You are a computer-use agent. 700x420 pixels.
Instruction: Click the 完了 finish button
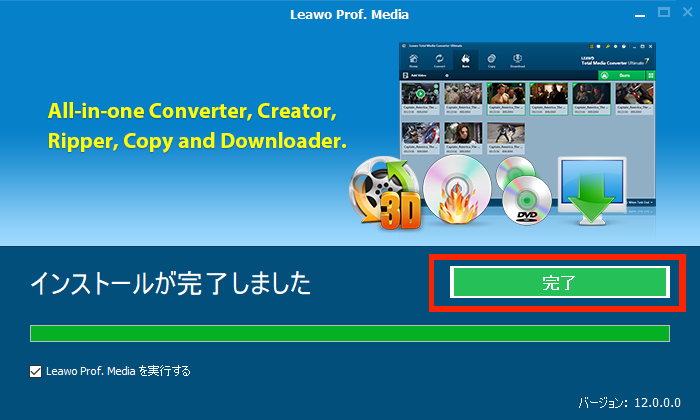pos(559,282)
